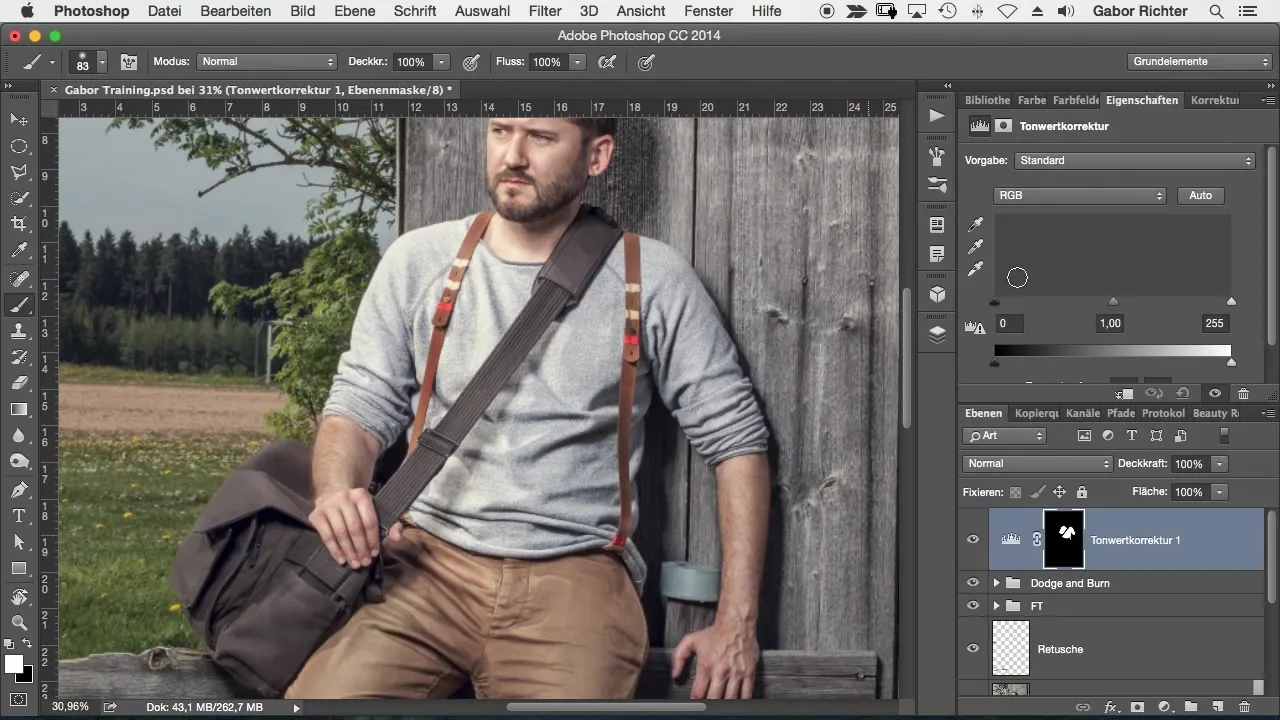Screen dimensions: 1280x720
Task: Select the Blur tool
Action: 19,435
